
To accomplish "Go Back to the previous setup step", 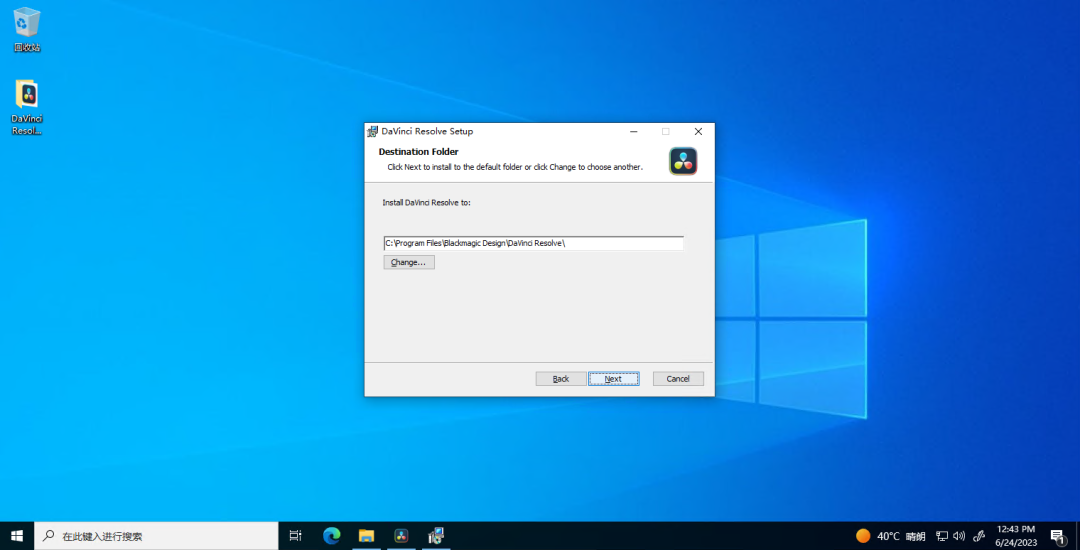I will coord(561,379).
